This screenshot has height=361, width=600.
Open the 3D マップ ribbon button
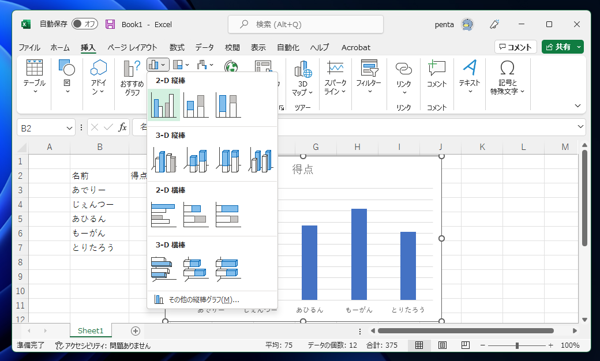pyautogui.click(x=303, y=78)
